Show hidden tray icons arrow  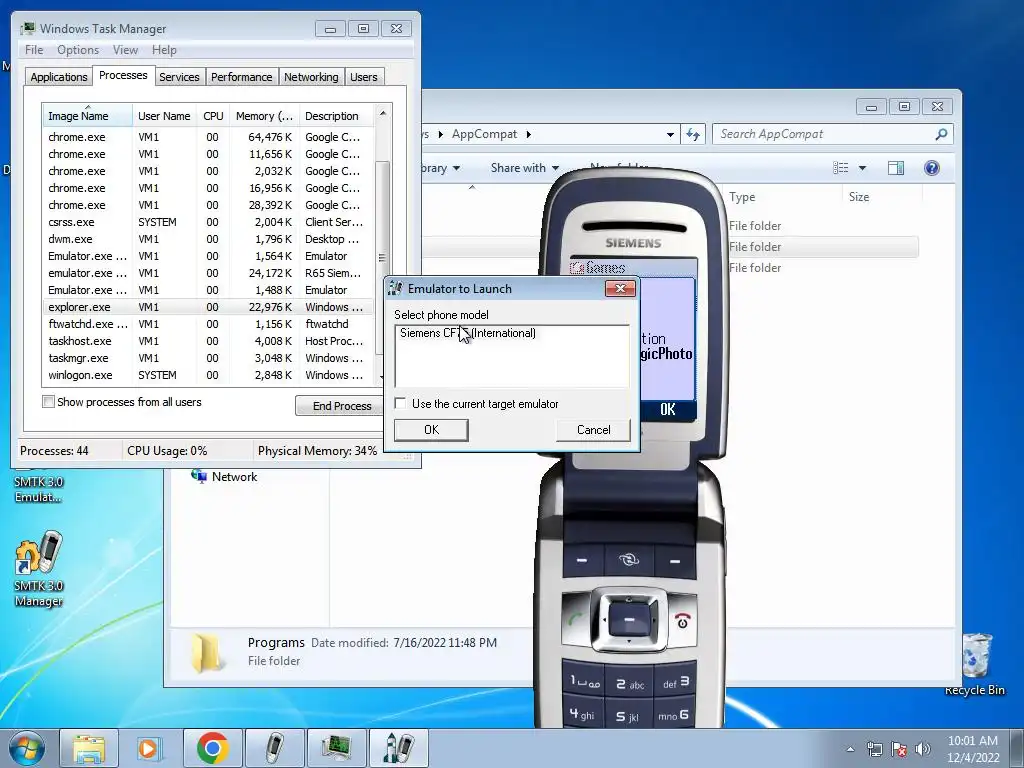850,749
